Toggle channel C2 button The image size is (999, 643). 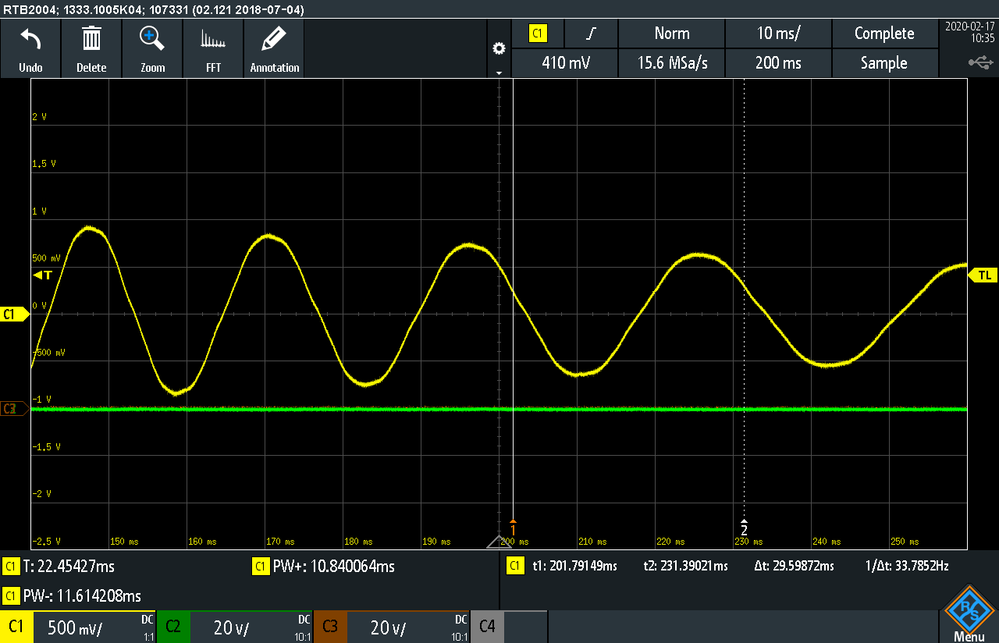(173, 626)
